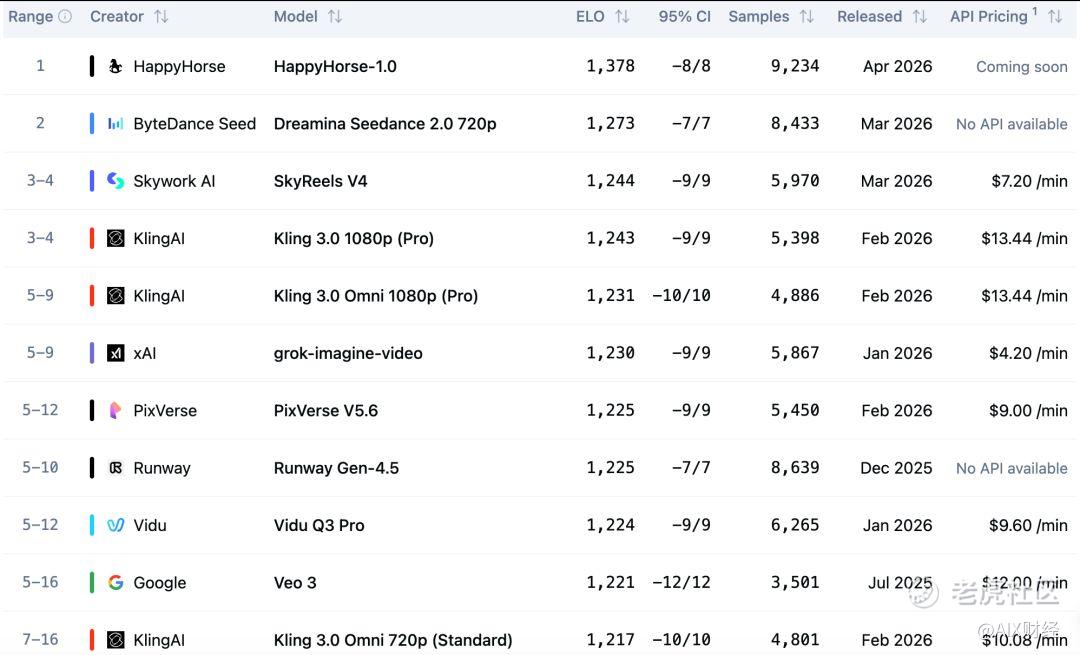Sort table by Model column arrows
1080x655 pixels.
click(x=335, y=17)
